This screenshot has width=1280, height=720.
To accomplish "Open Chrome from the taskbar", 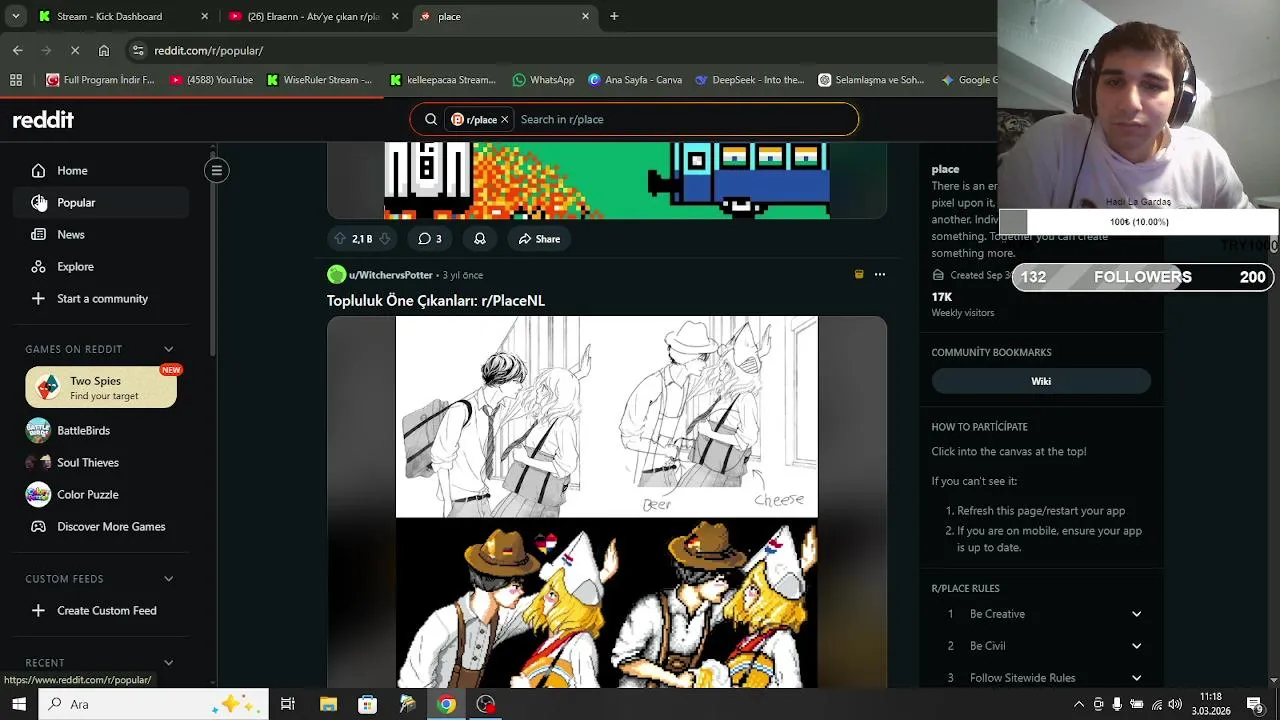I will click(x=446, y=705).
